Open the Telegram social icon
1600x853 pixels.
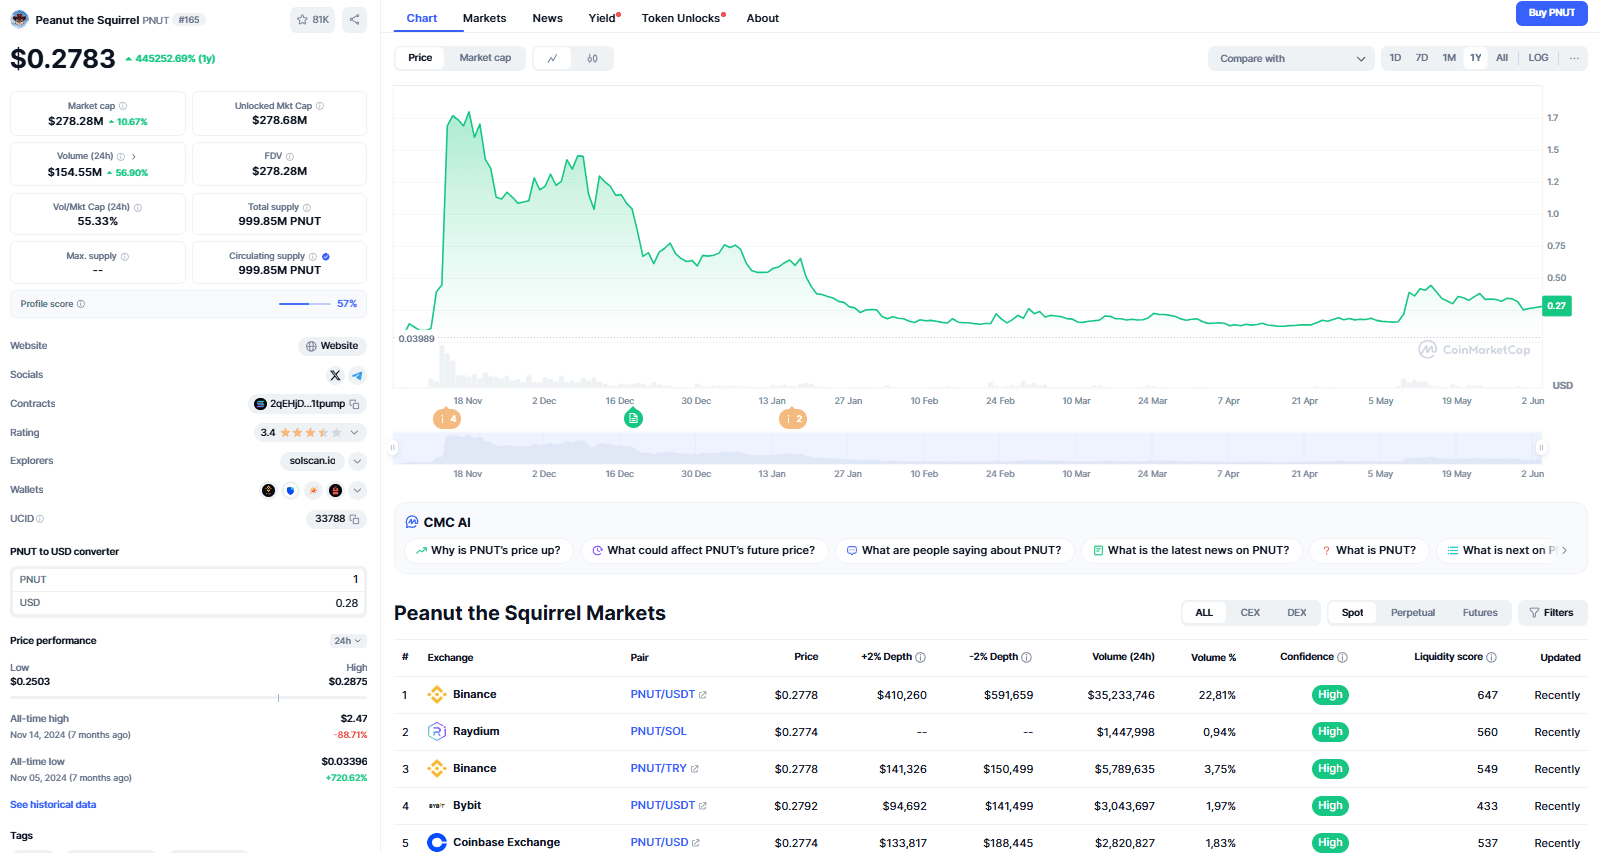click(357, 375)
